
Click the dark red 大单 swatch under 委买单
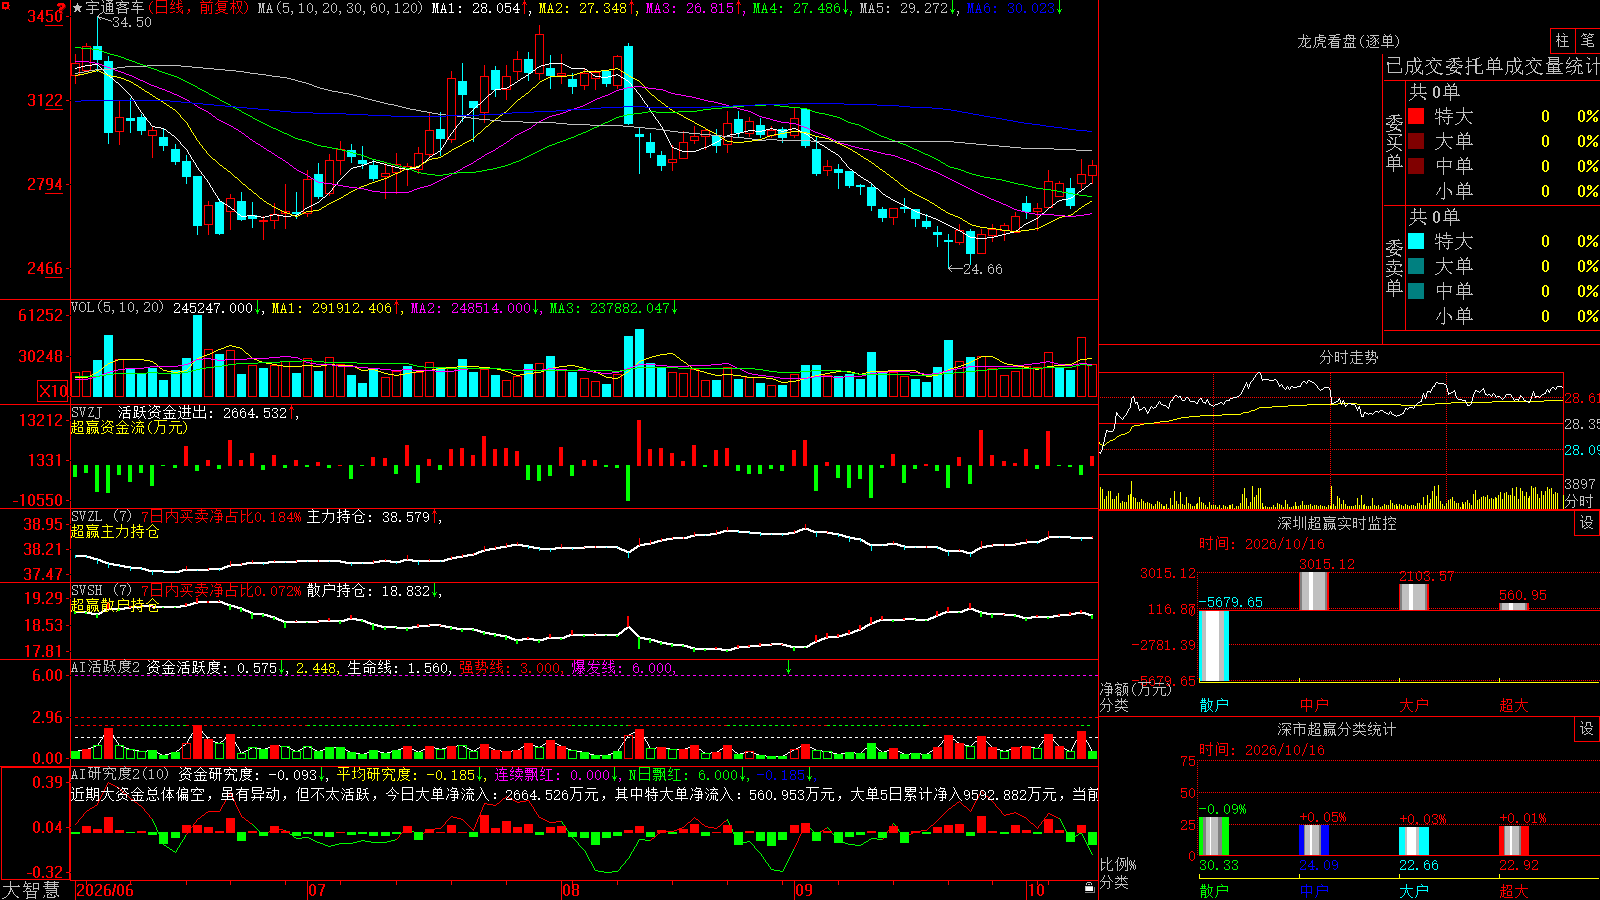(1416, 141)
